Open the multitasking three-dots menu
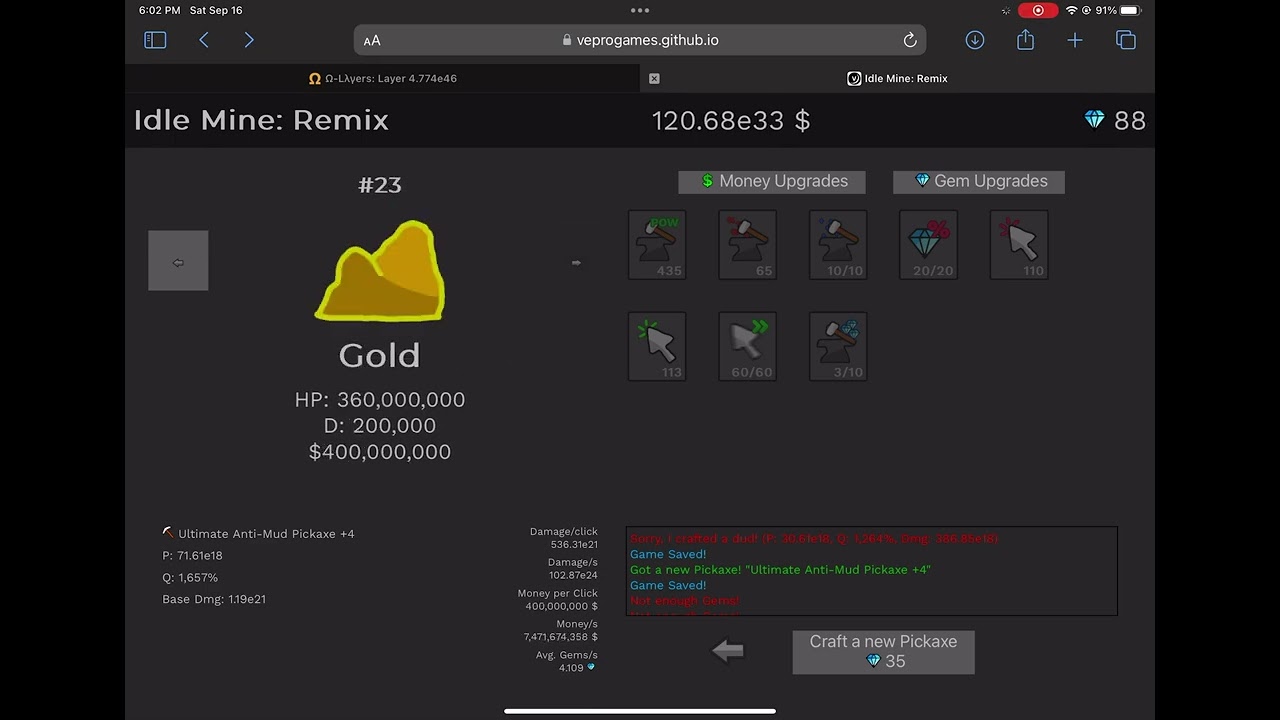 pyautogui.click(x=640, y=10)
